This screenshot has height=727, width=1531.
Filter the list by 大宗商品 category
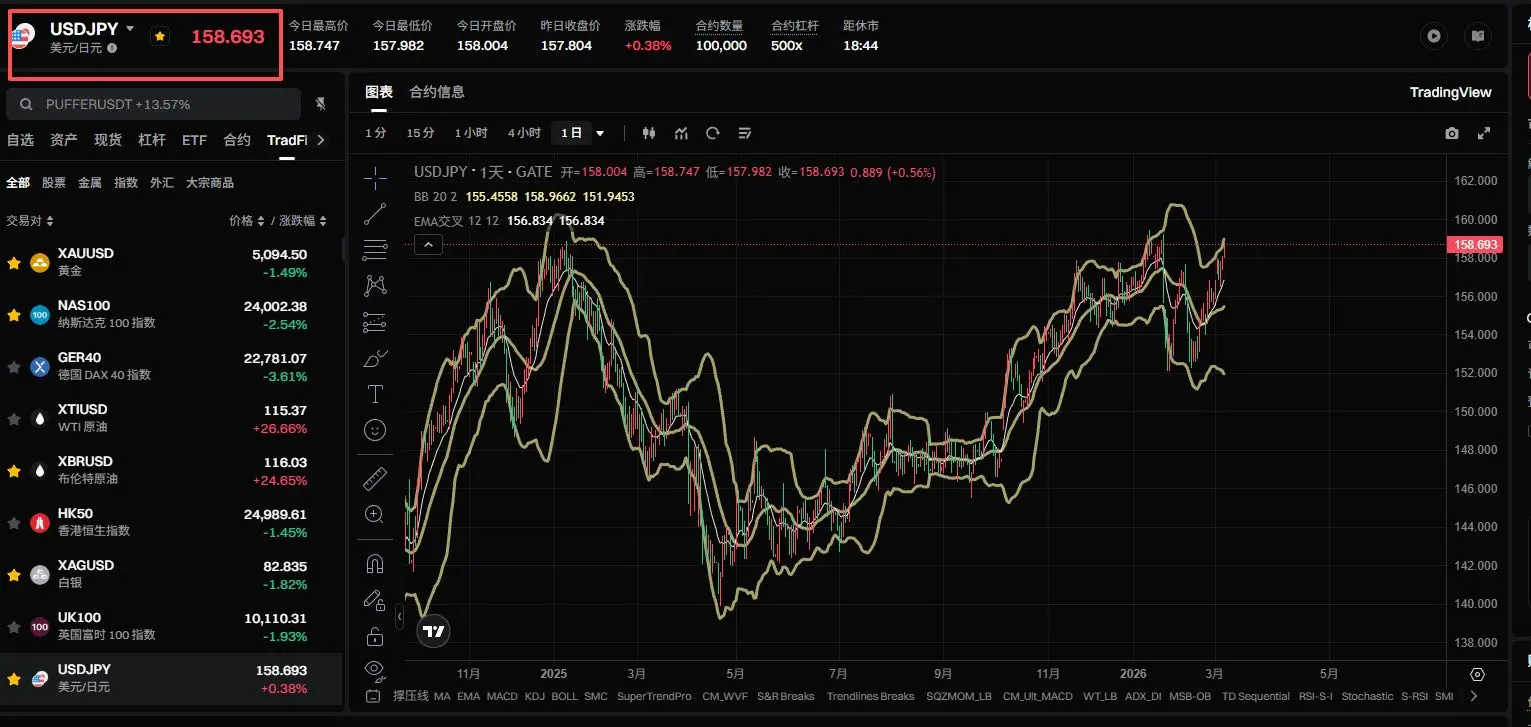click(x=210, y=183)
